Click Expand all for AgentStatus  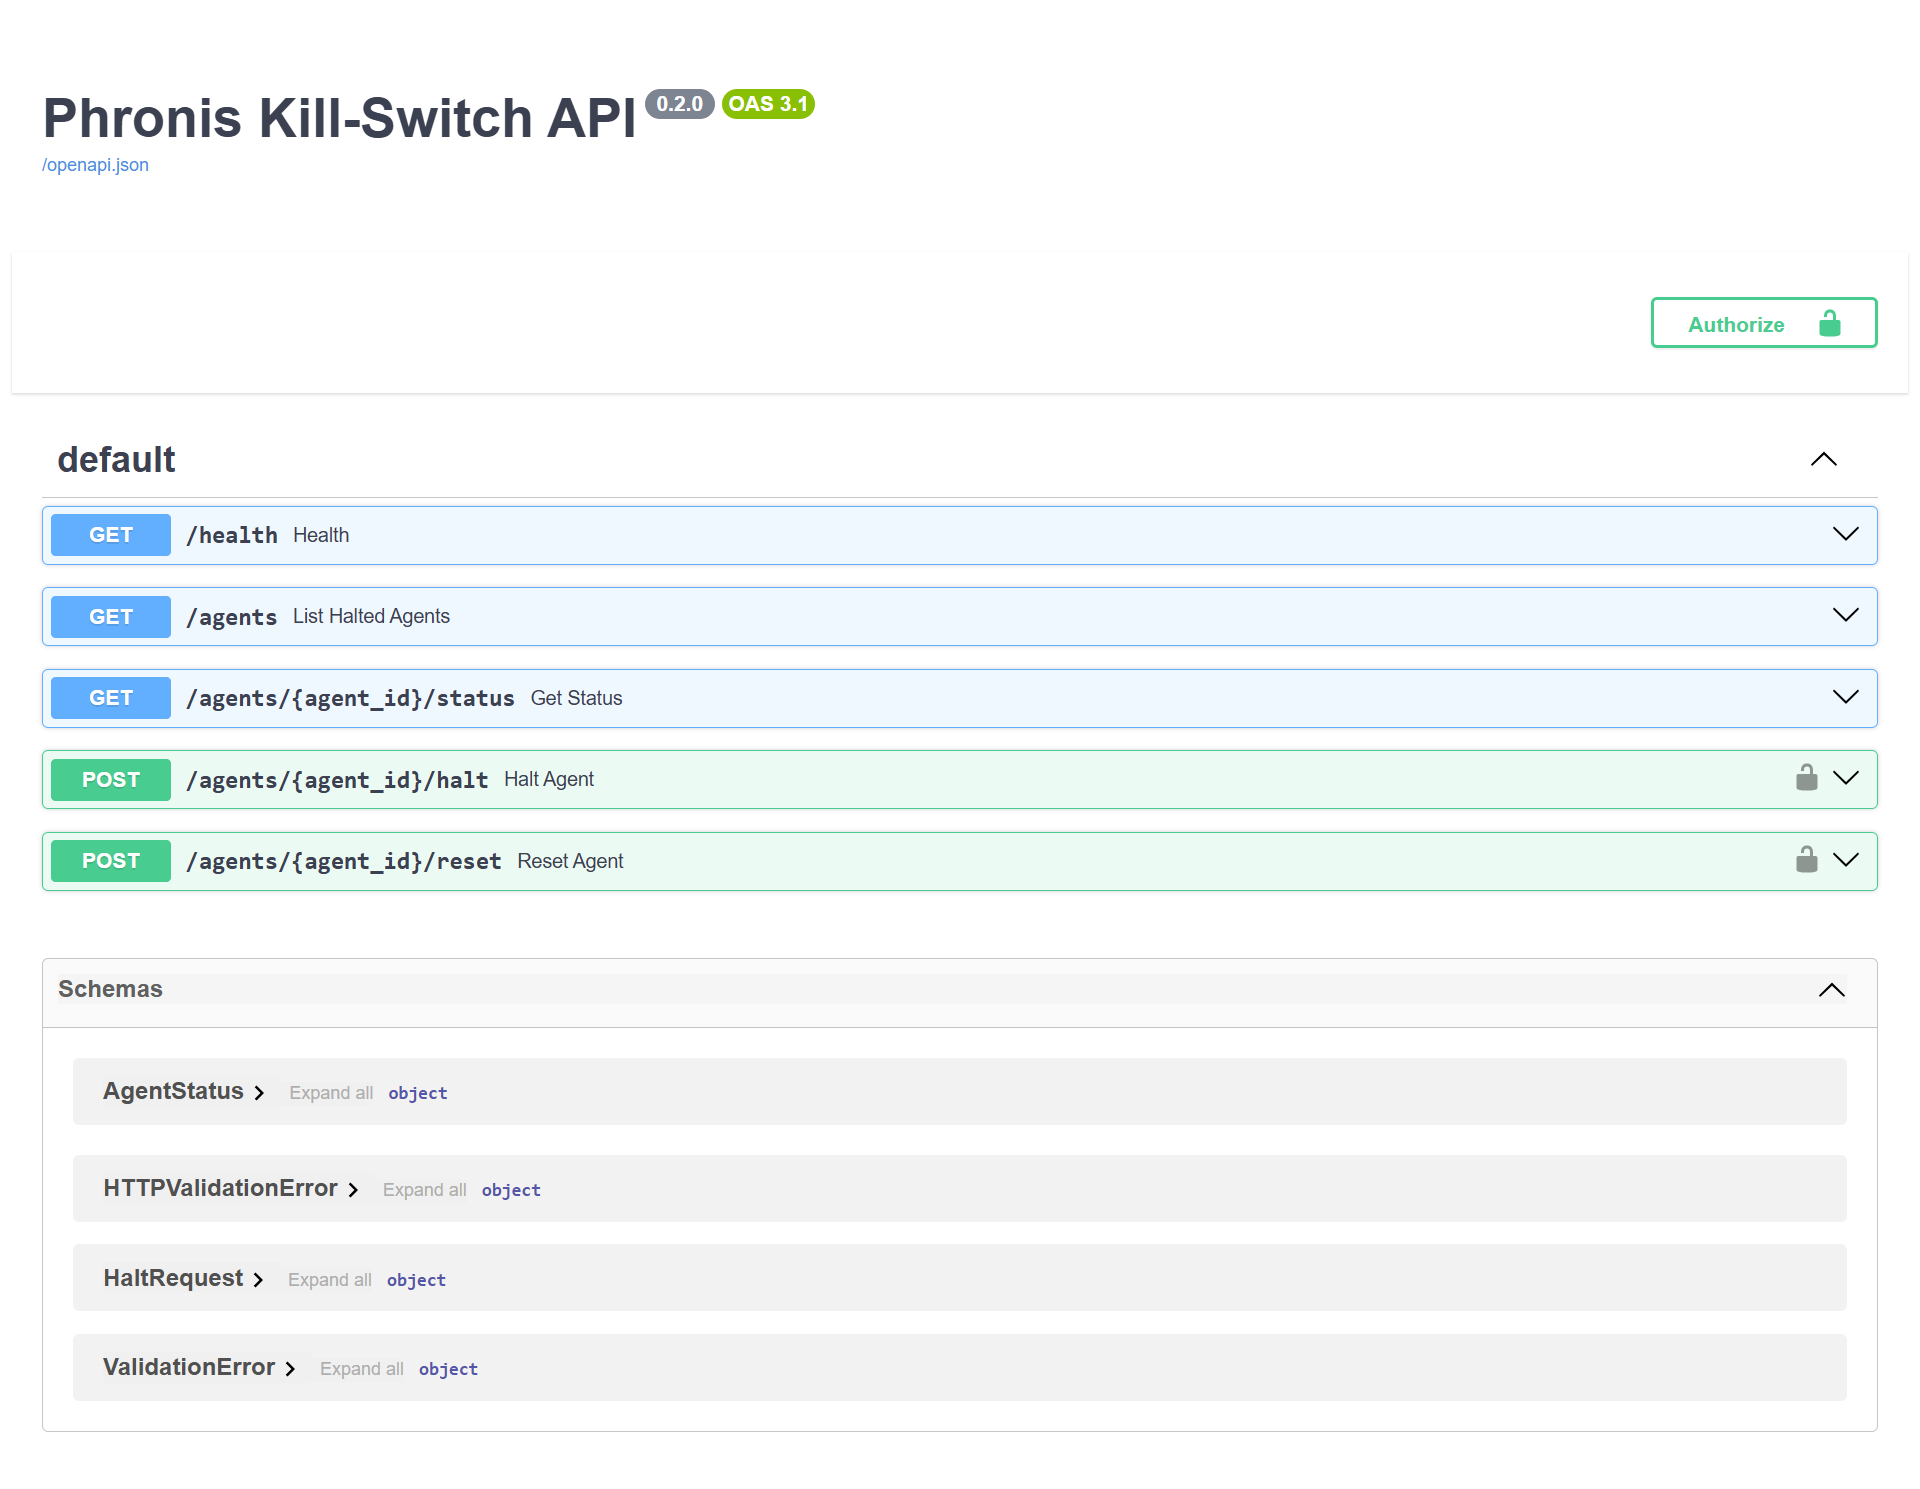click(x=331, y=1093)
